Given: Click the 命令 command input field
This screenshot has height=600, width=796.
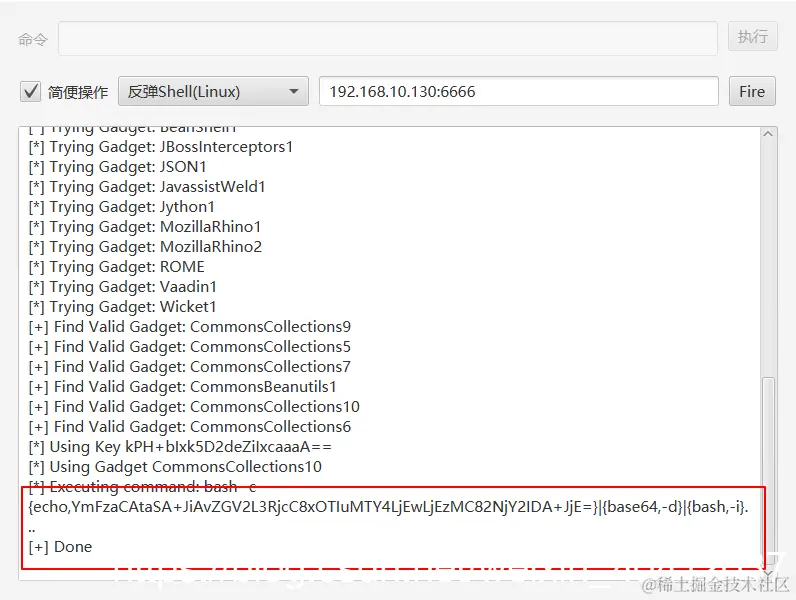Looking at the screenshot, I should pyautogui.click(x=388, y=38).
